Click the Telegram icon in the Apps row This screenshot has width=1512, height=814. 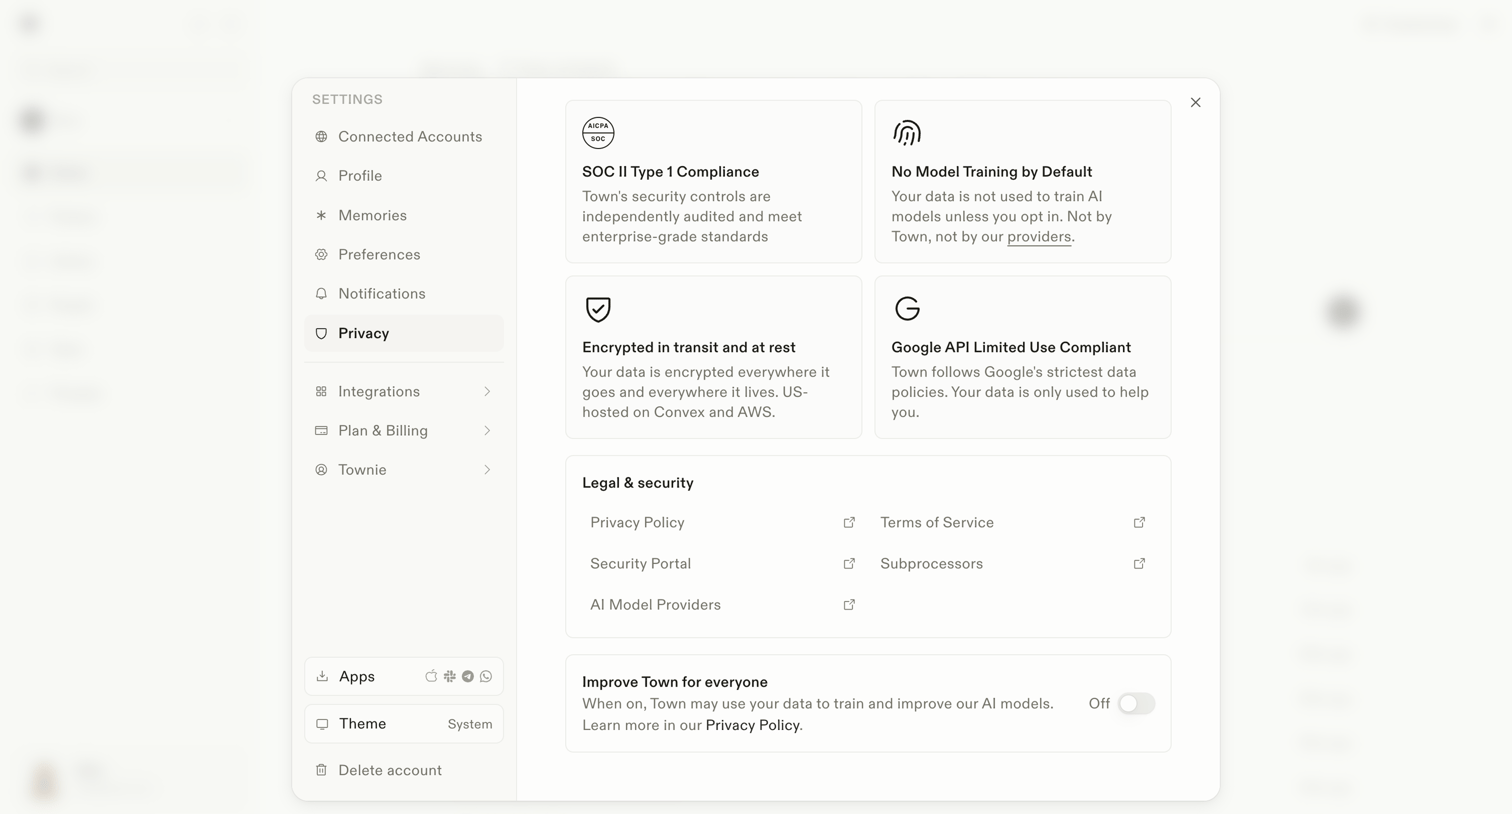click(468, 677)
